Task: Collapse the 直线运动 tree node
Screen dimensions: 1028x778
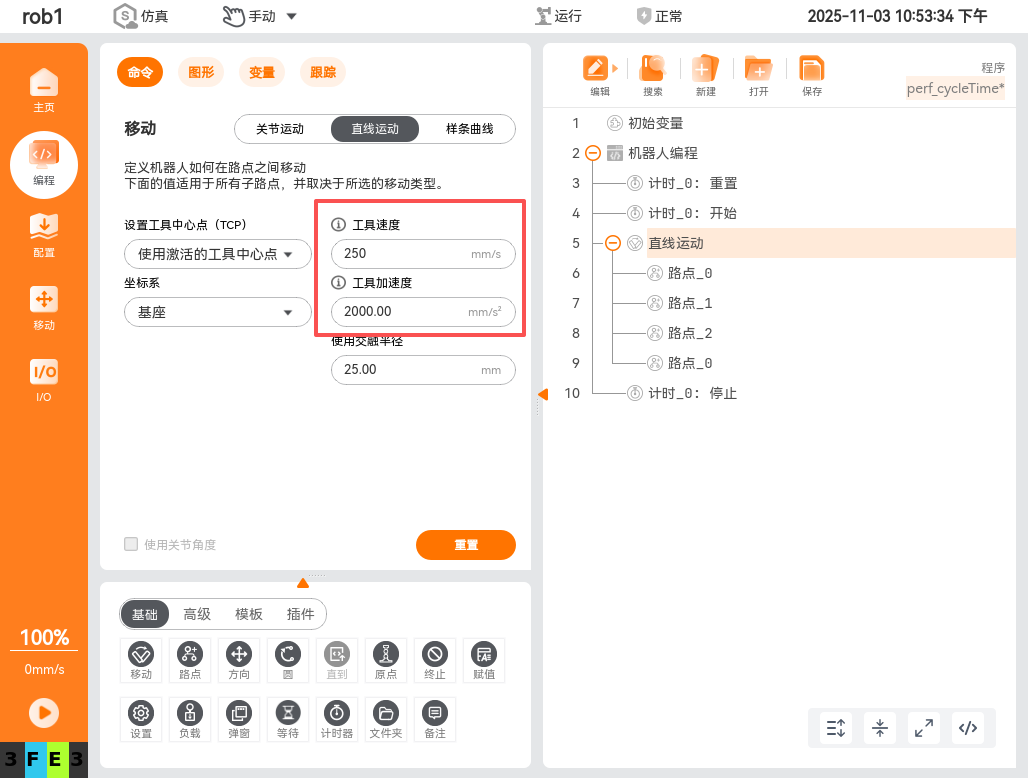Action: (x=613, y=243)
